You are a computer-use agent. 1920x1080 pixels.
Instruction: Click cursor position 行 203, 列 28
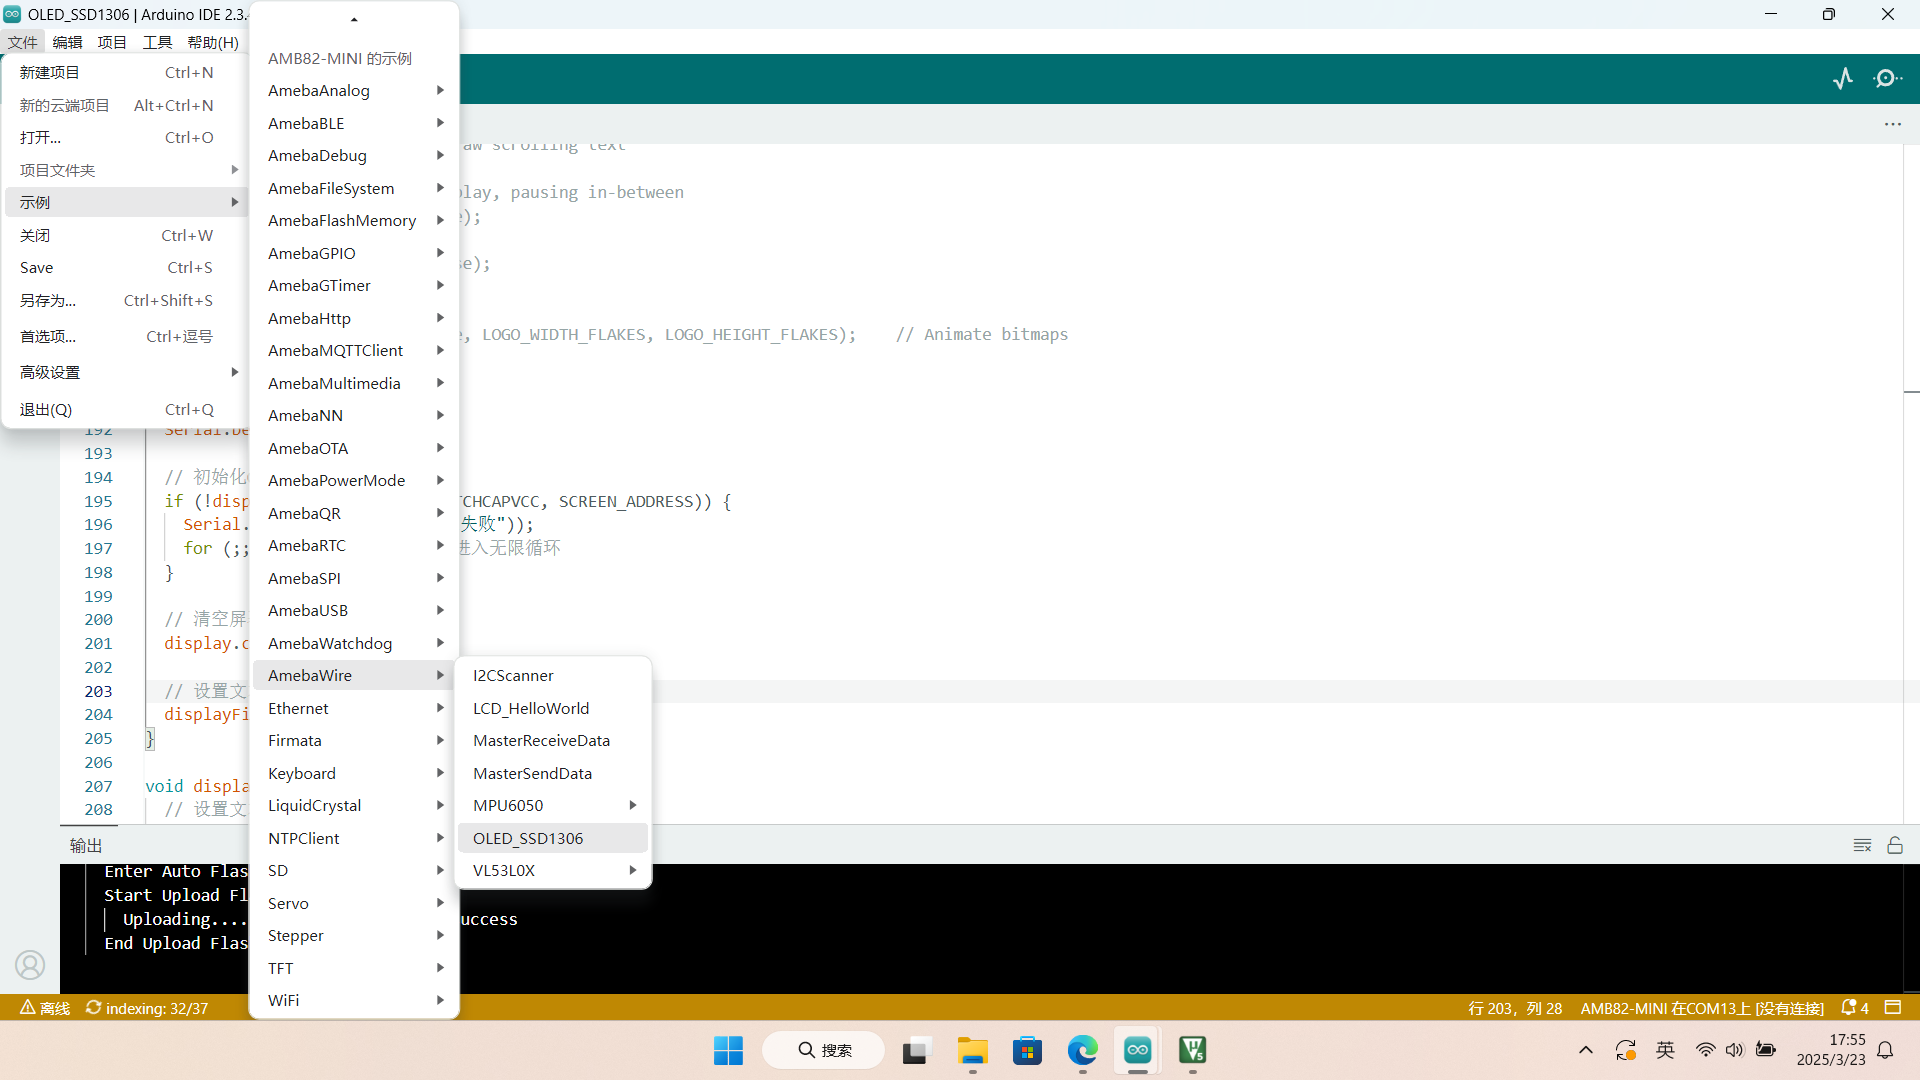1515,1008
